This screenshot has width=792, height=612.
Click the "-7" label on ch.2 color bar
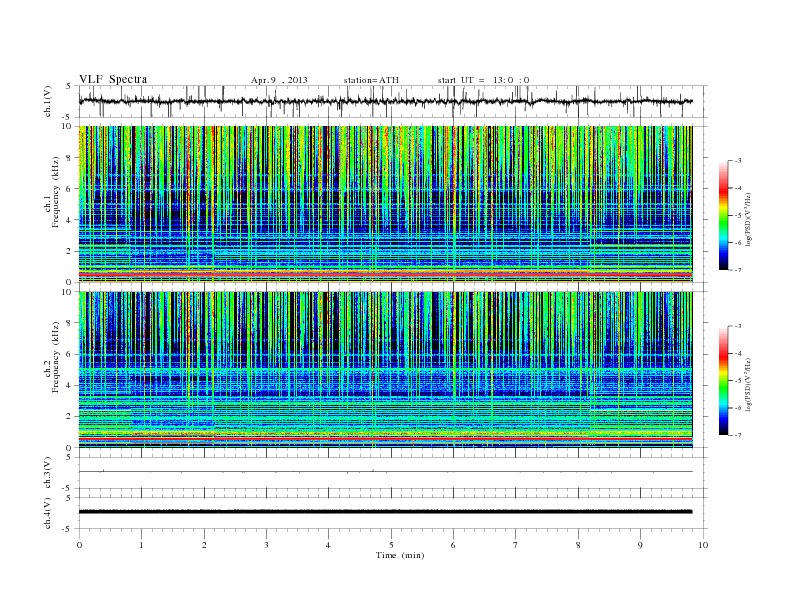(738, 435)
